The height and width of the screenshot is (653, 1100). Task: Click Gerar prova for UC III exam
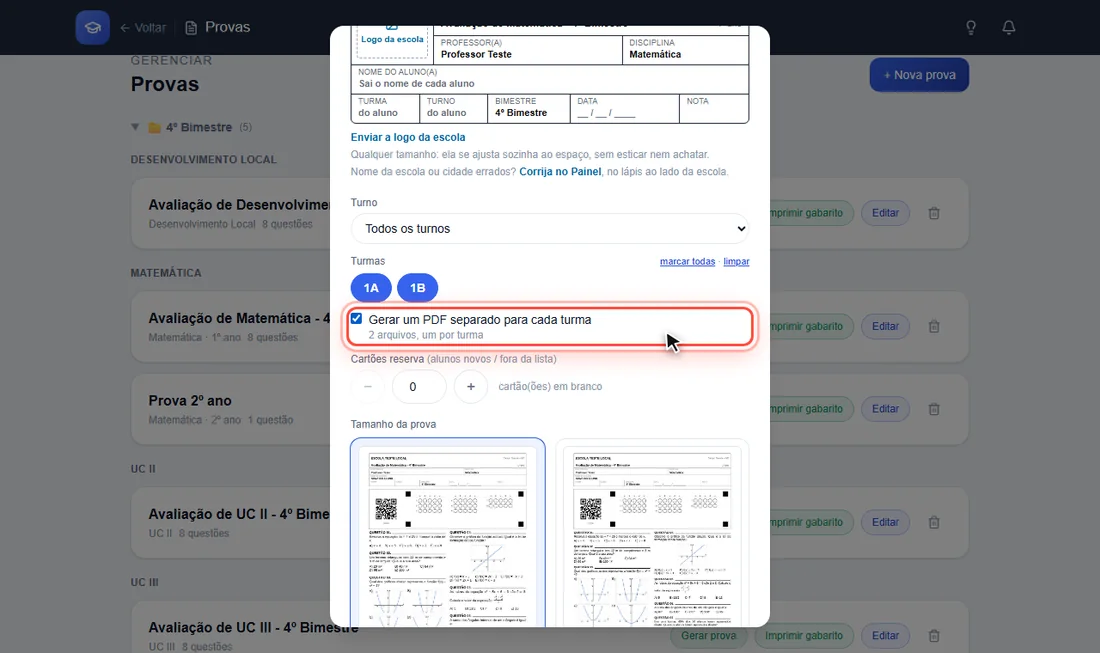[x=709, y=636]
